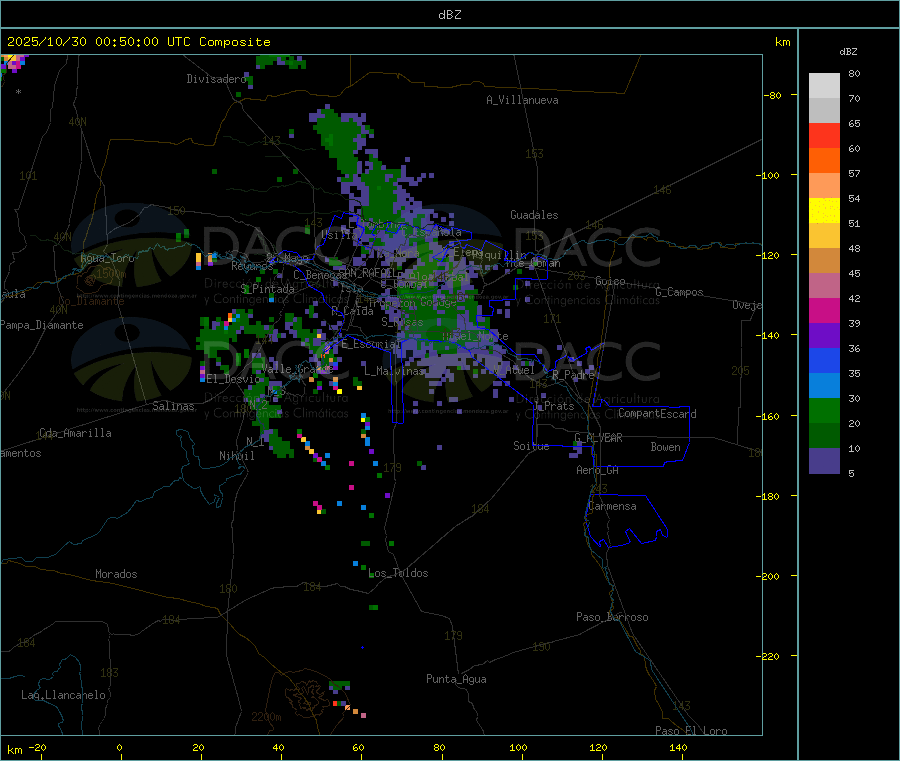Click the Guico map label
900x761 pixels.
tap(610, 281)
